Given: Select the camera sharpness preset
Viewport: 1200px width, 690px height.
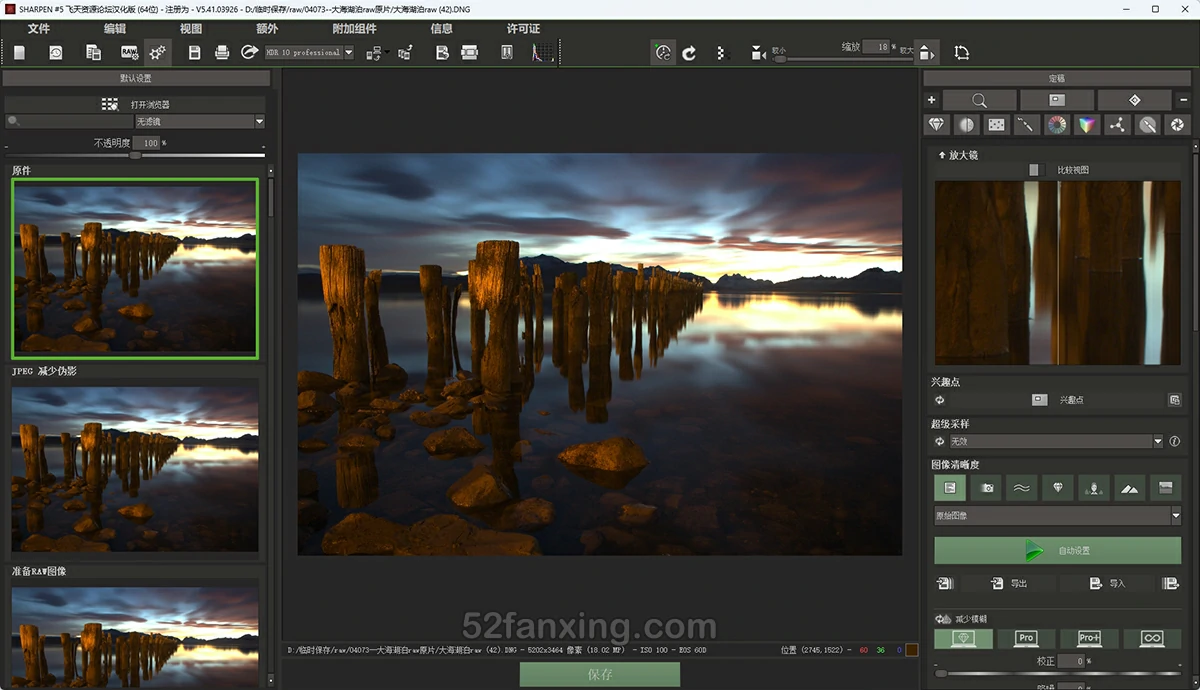Looking at the screenshot, I should [x=986, y=488].
